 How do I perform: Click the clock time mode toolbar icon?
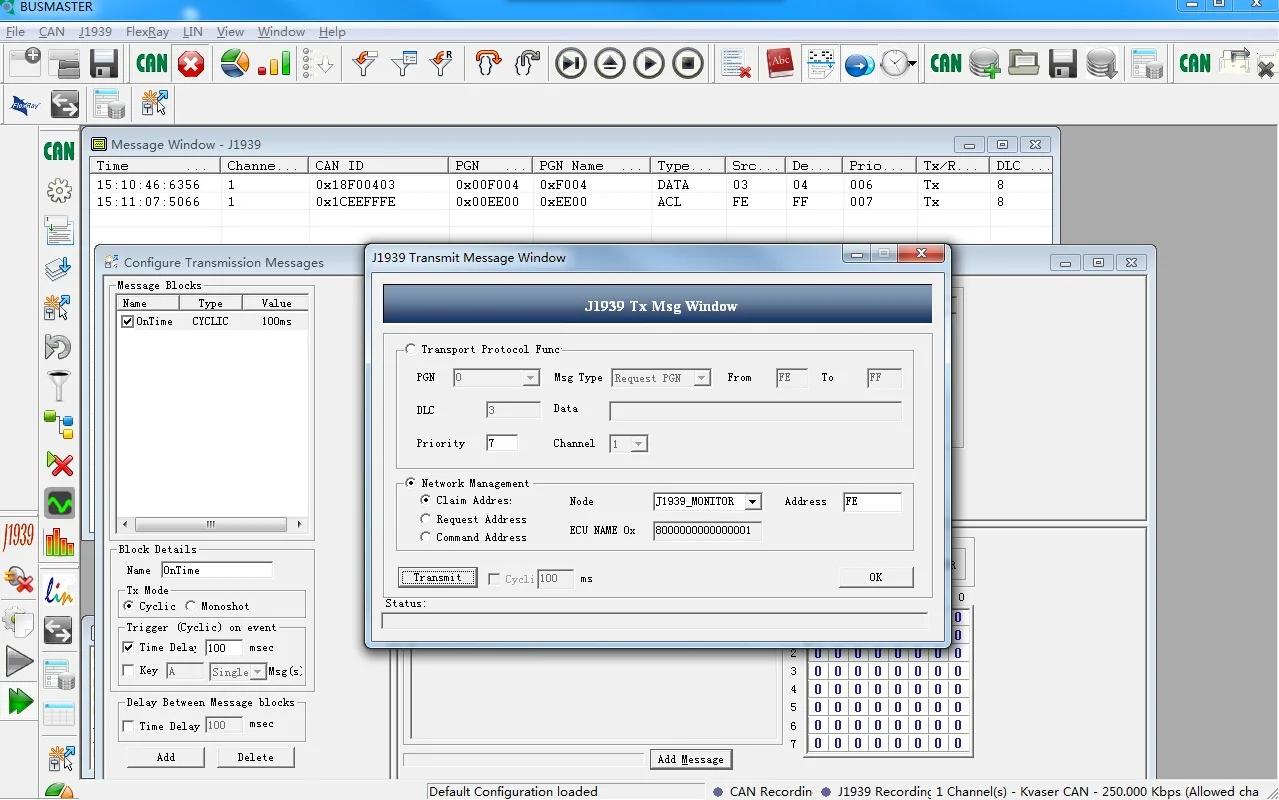(894, 64)
